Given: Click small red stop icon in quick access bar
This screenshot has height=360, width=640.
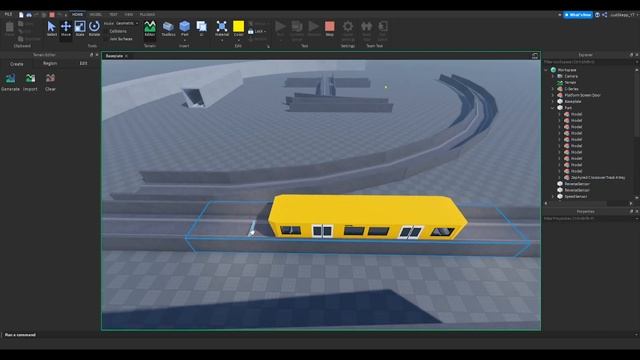Looking at the screenshot, I should coord(52,15).
